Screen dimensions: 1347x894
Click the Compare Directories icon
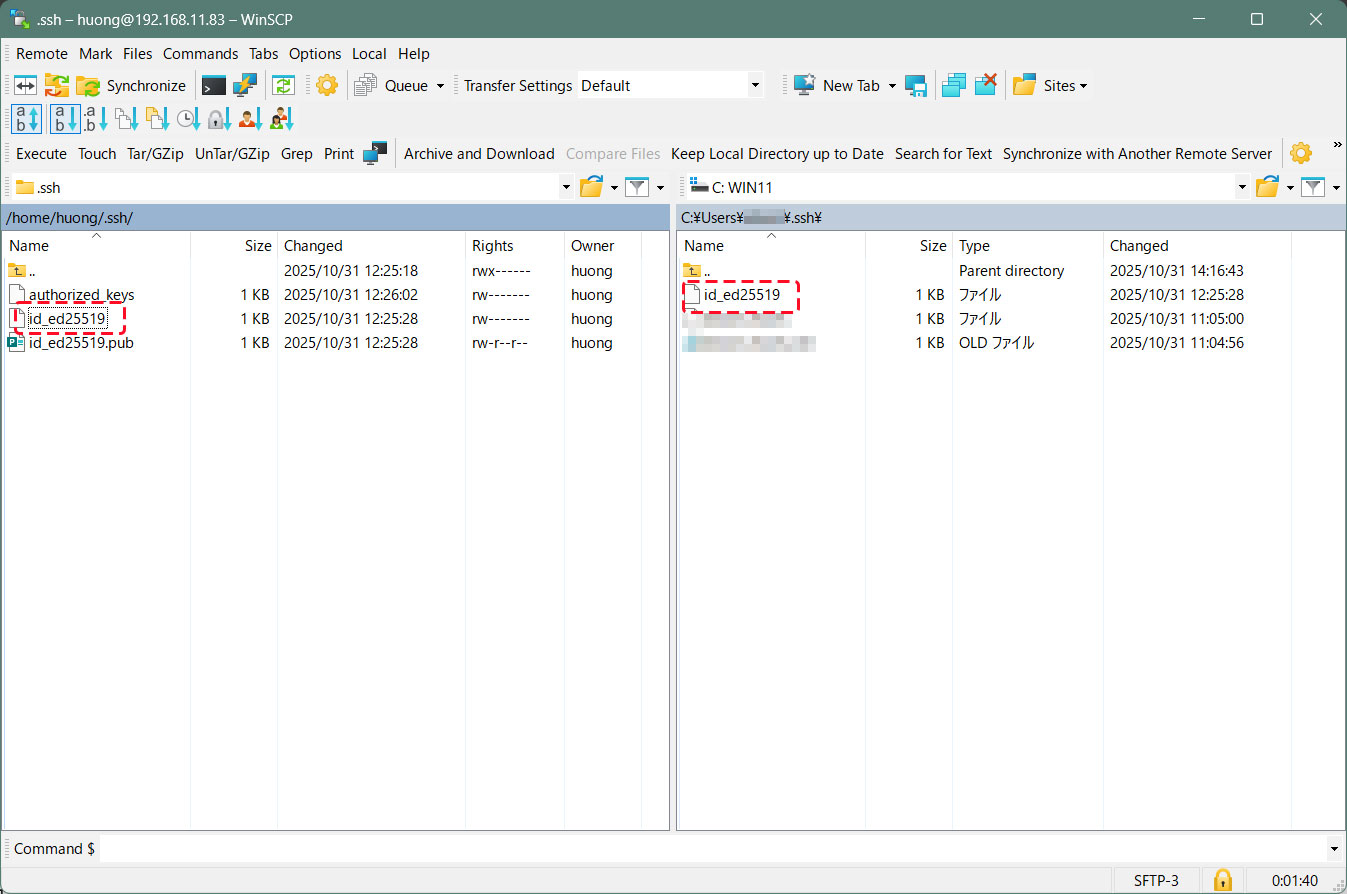click(x=25, y=86)
